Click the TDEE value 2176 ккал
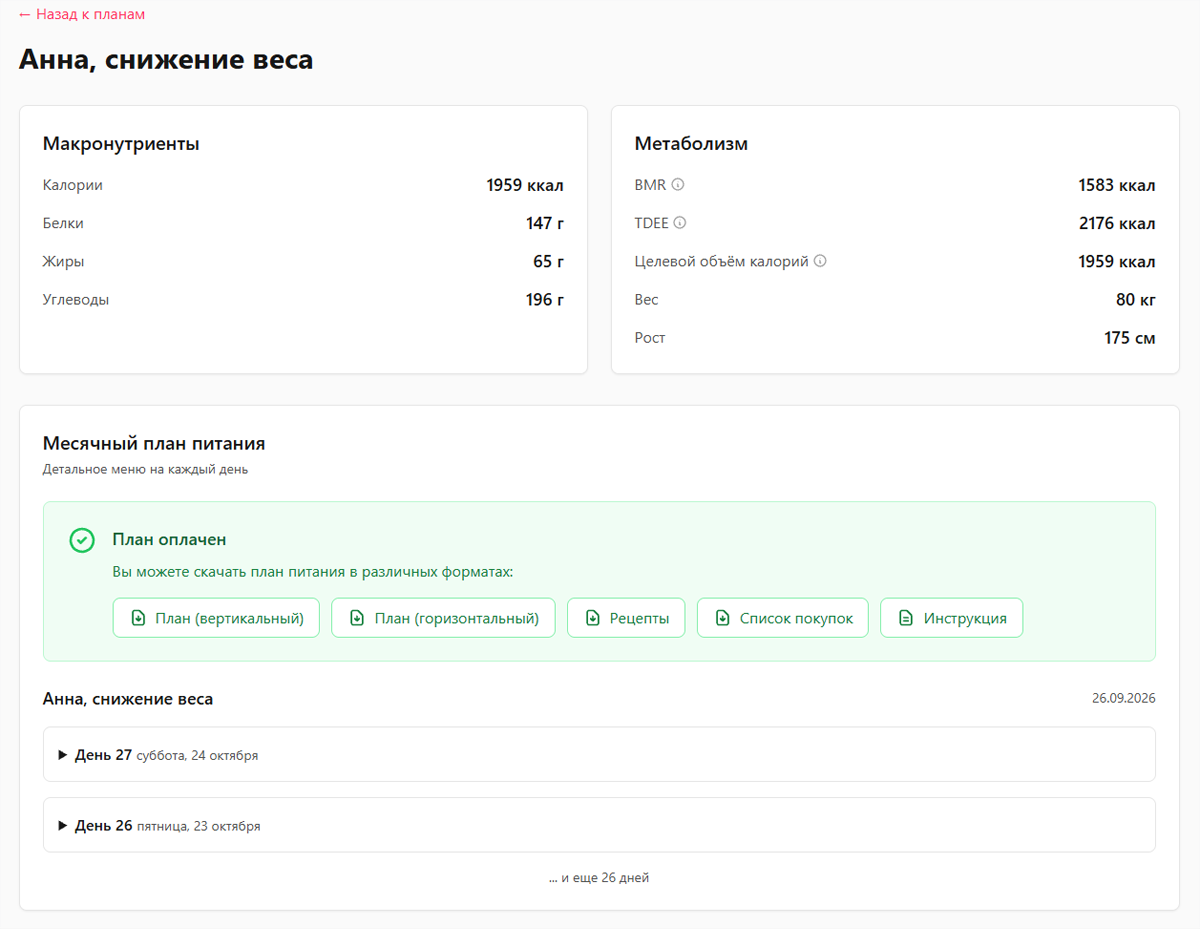Viewport: 1200px width, 929px height. 1117,223
